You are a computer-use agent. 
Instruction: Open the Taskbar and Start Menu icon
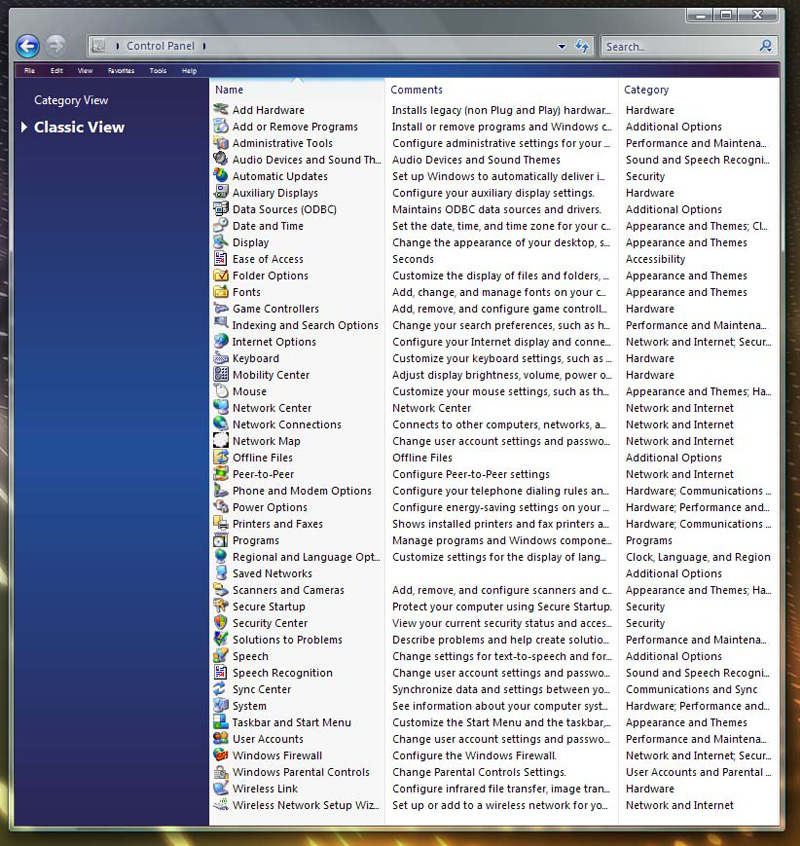[x=221, y=722]
